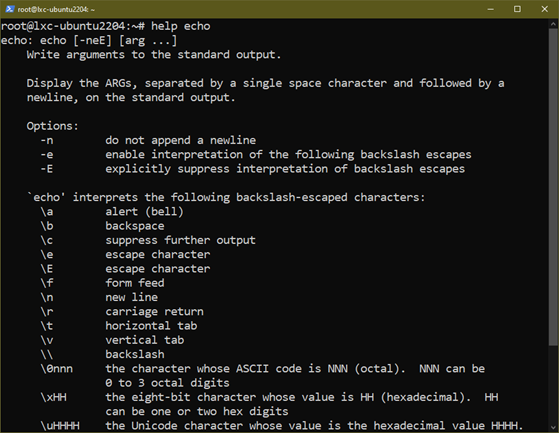The height and width of the screenshot is (433, 559).
Task: Click the 'Options:' heading text
Action: (52, 126)
